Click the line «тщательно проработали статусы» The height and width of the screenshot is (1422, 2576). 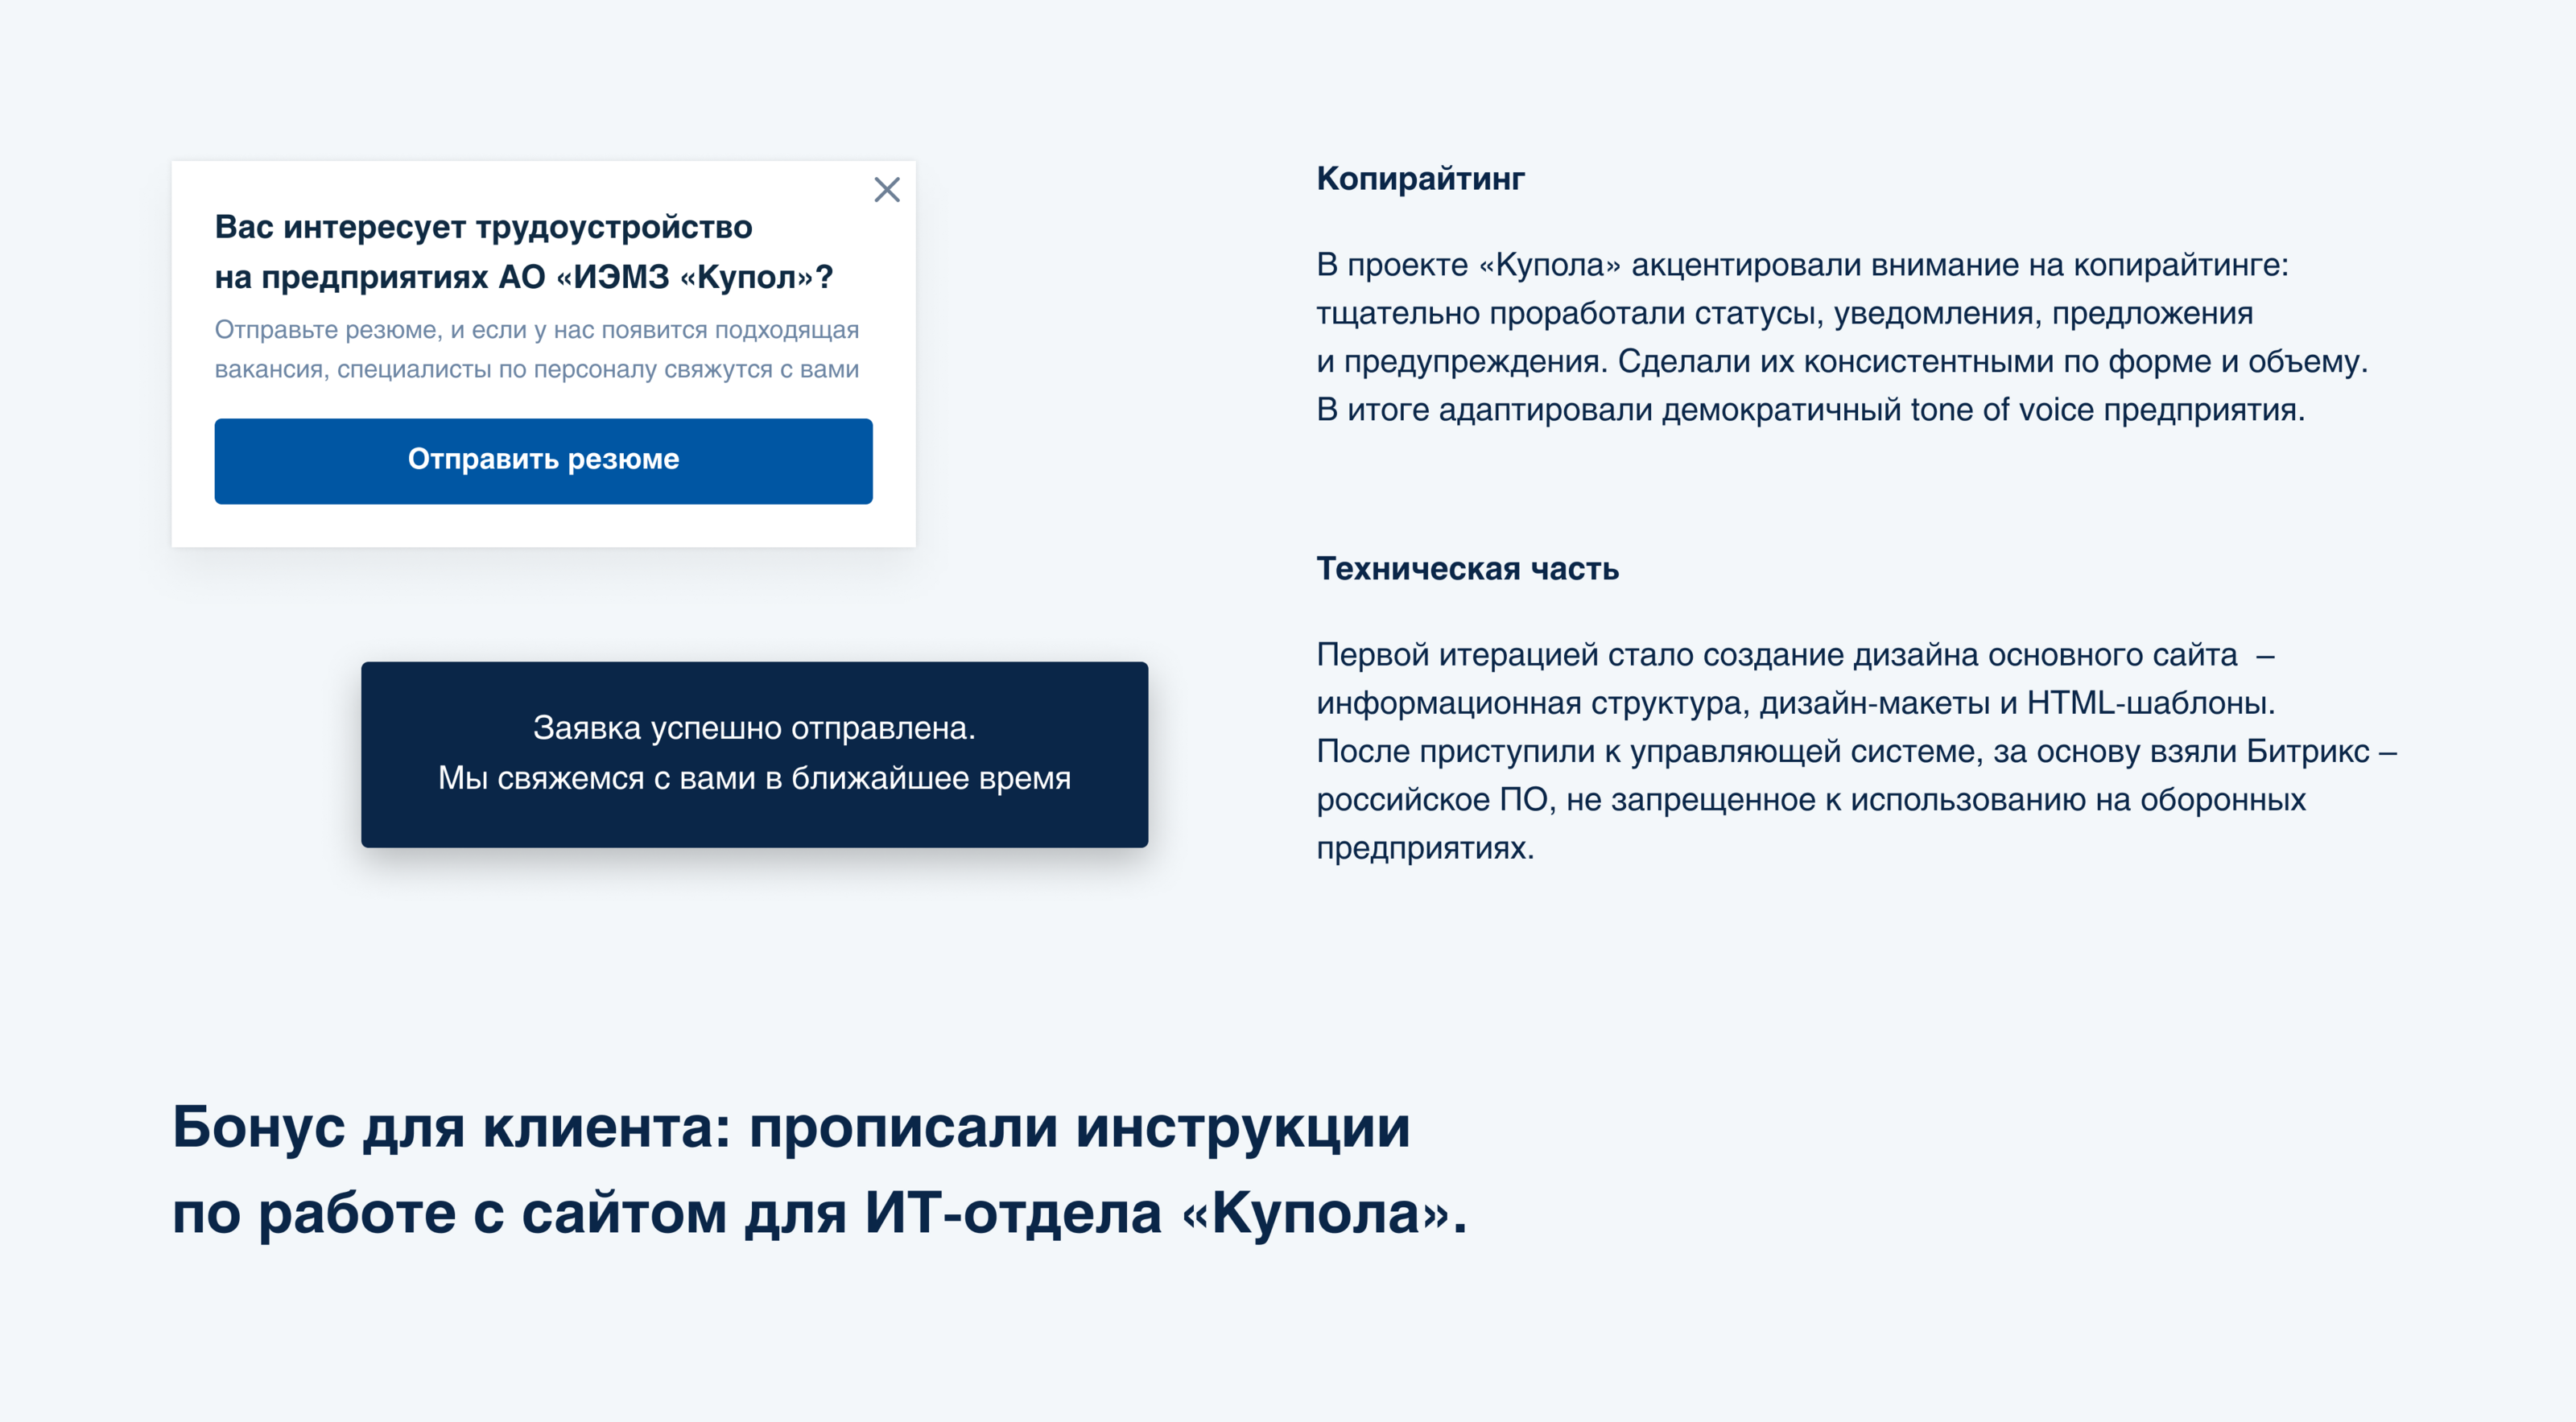click(1784, 313)
